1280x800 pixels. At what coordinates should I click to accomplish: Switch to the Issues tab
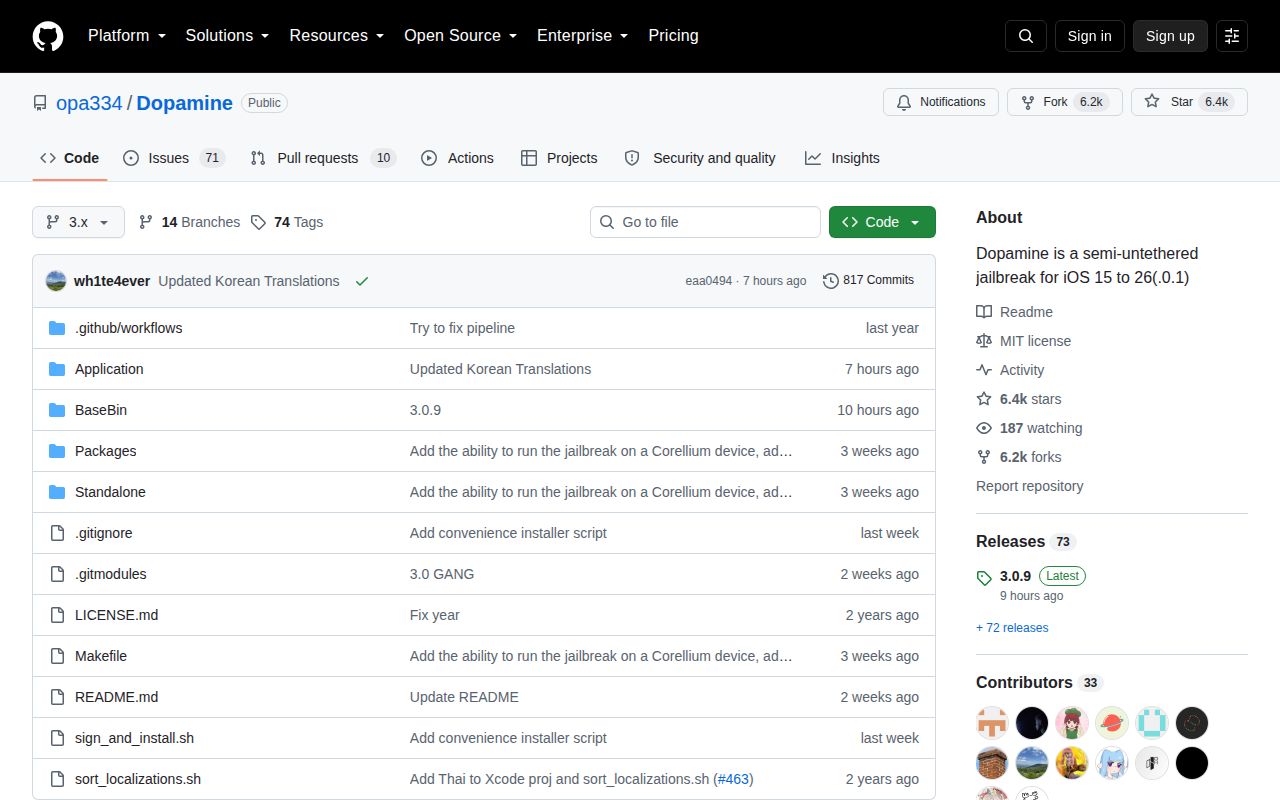174,158
